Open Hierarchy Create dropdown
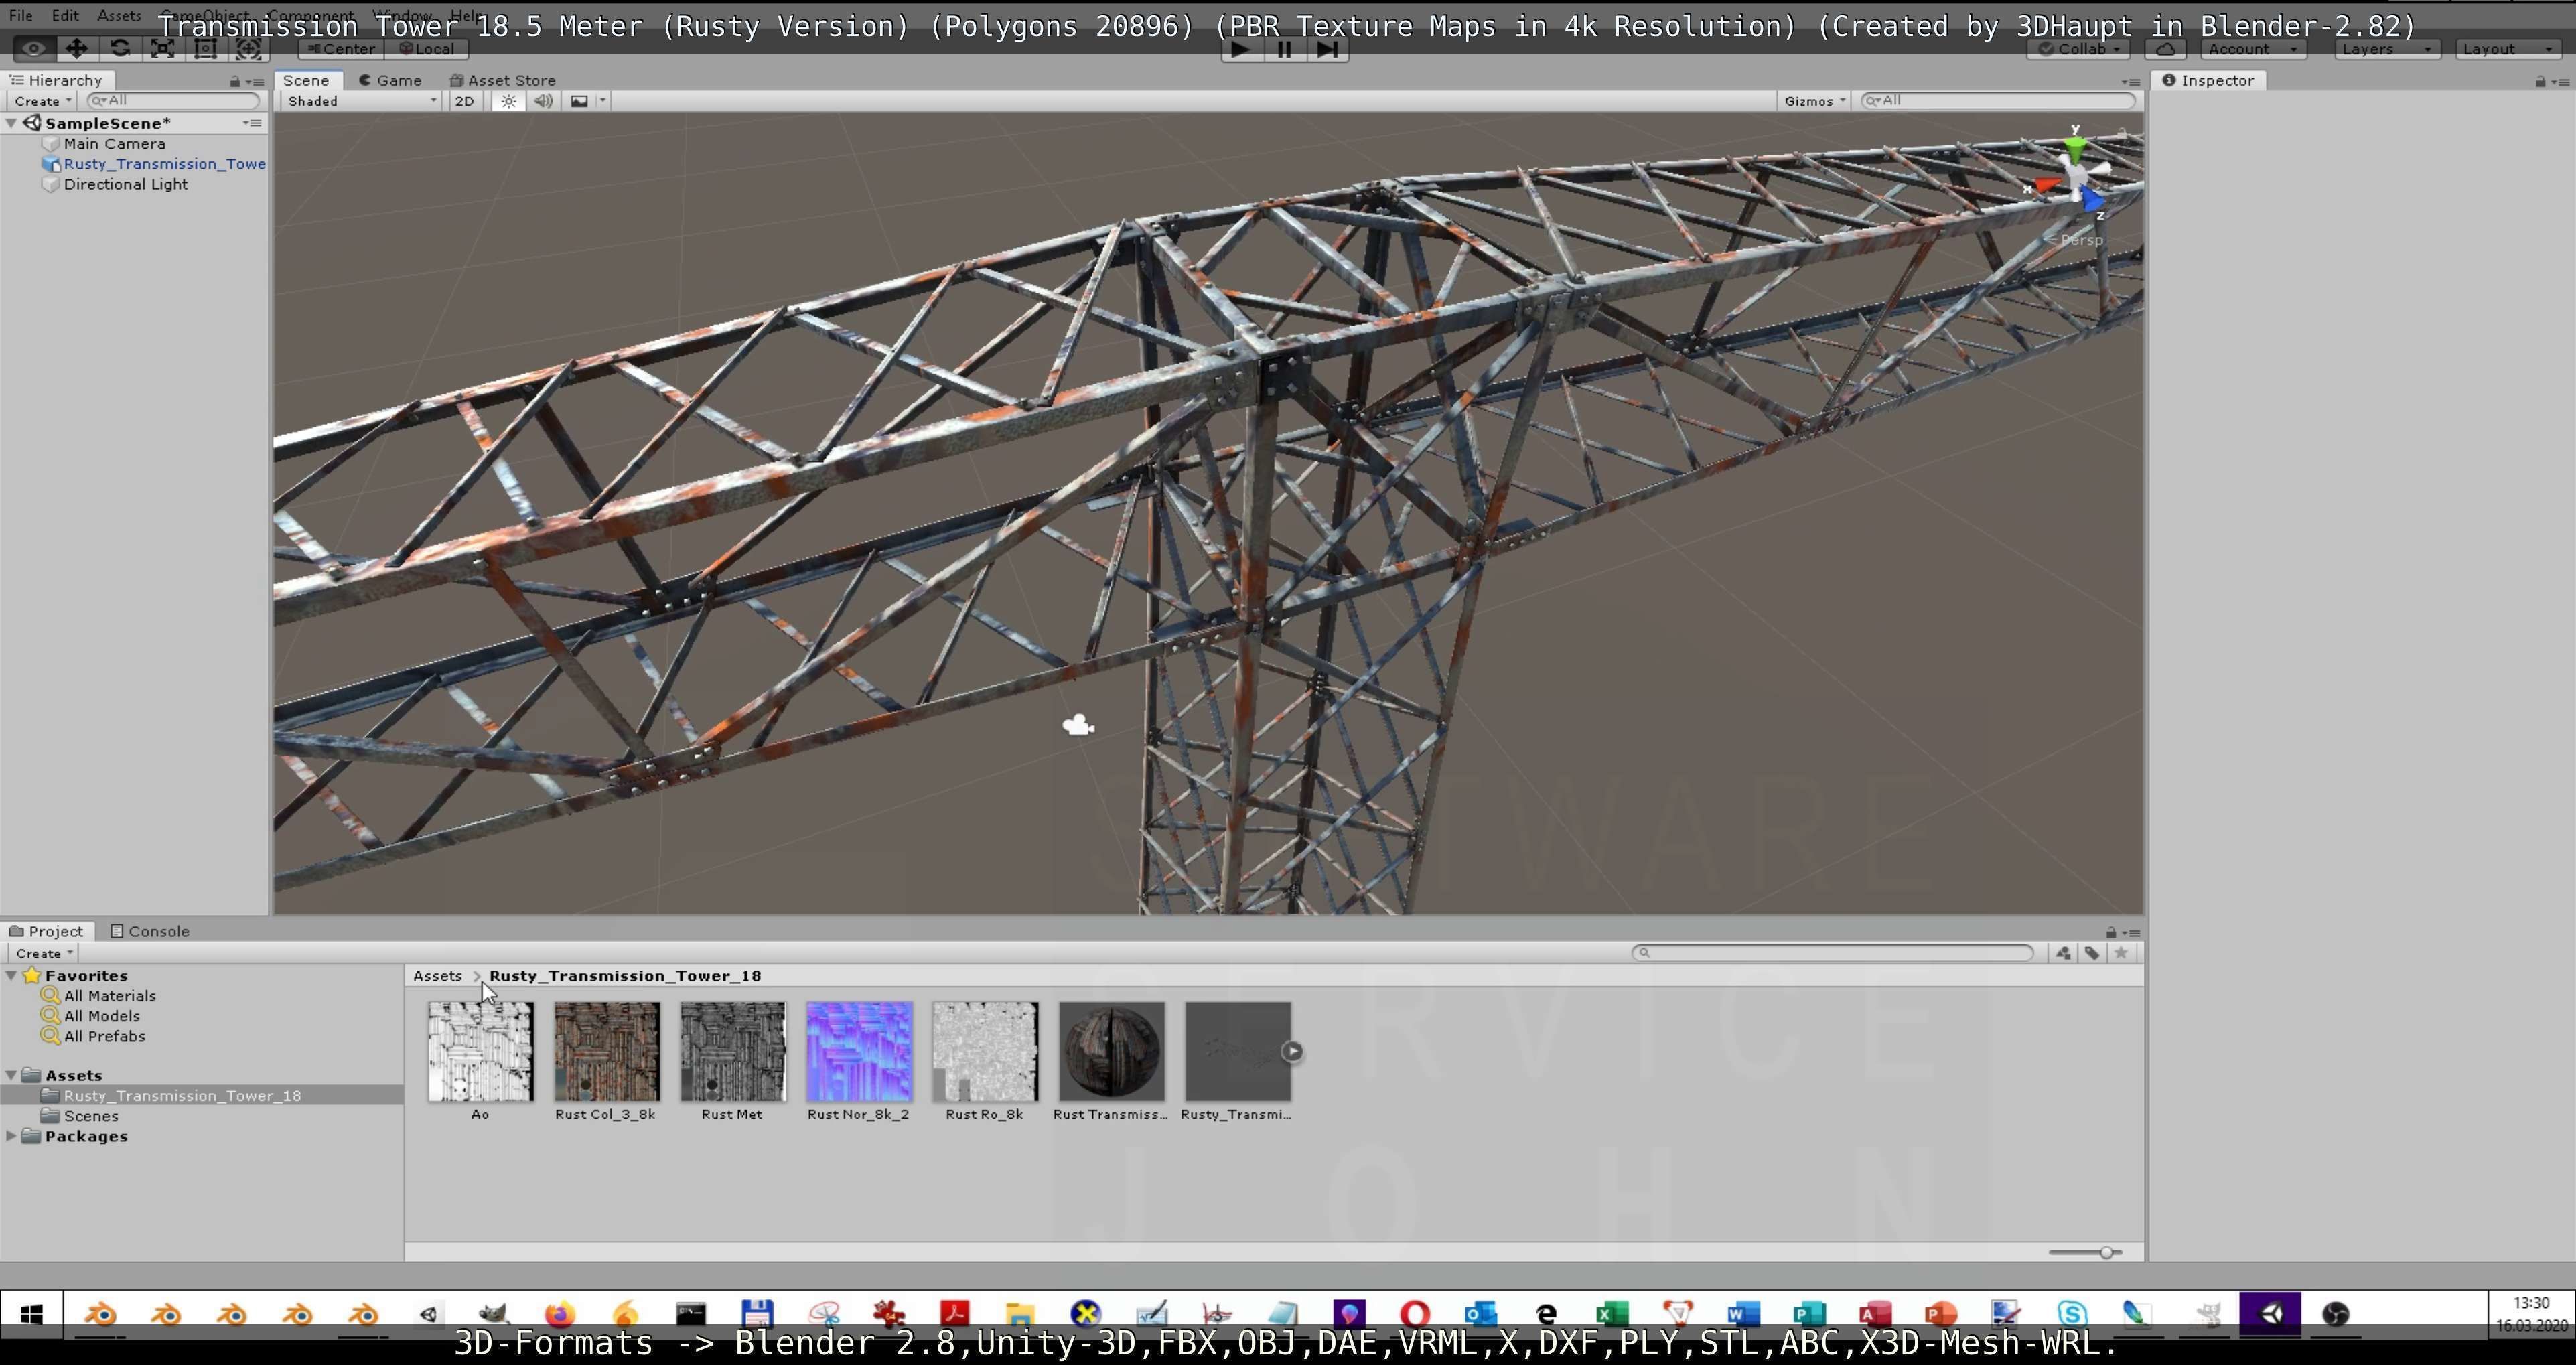Viewport: 2576px width, 1365px height. coord(42,101)
